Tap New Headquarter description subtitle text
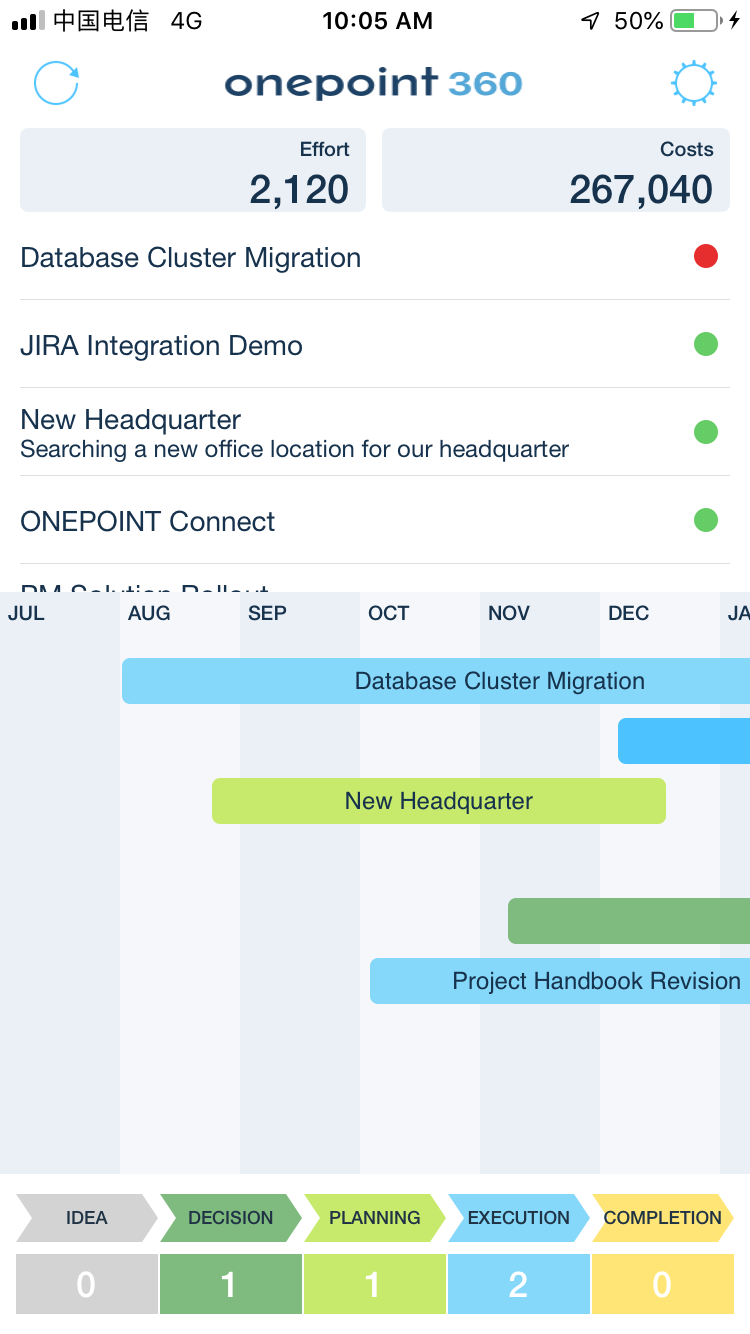 [x=294, y=450]
